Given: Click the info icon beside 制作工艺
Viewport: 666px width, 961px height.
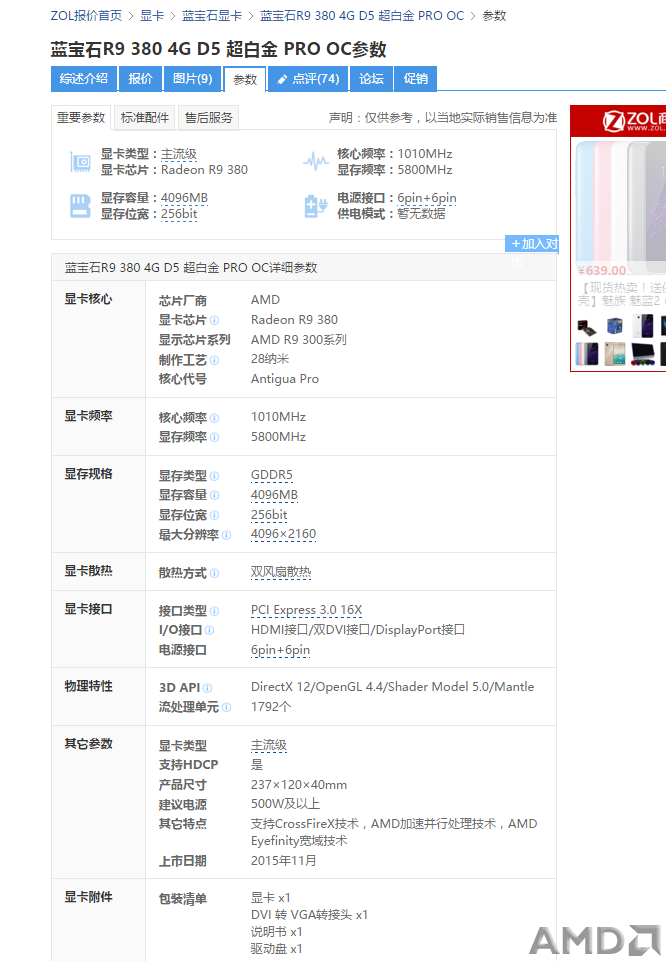Looking at the screenshot, I should 214,360.
